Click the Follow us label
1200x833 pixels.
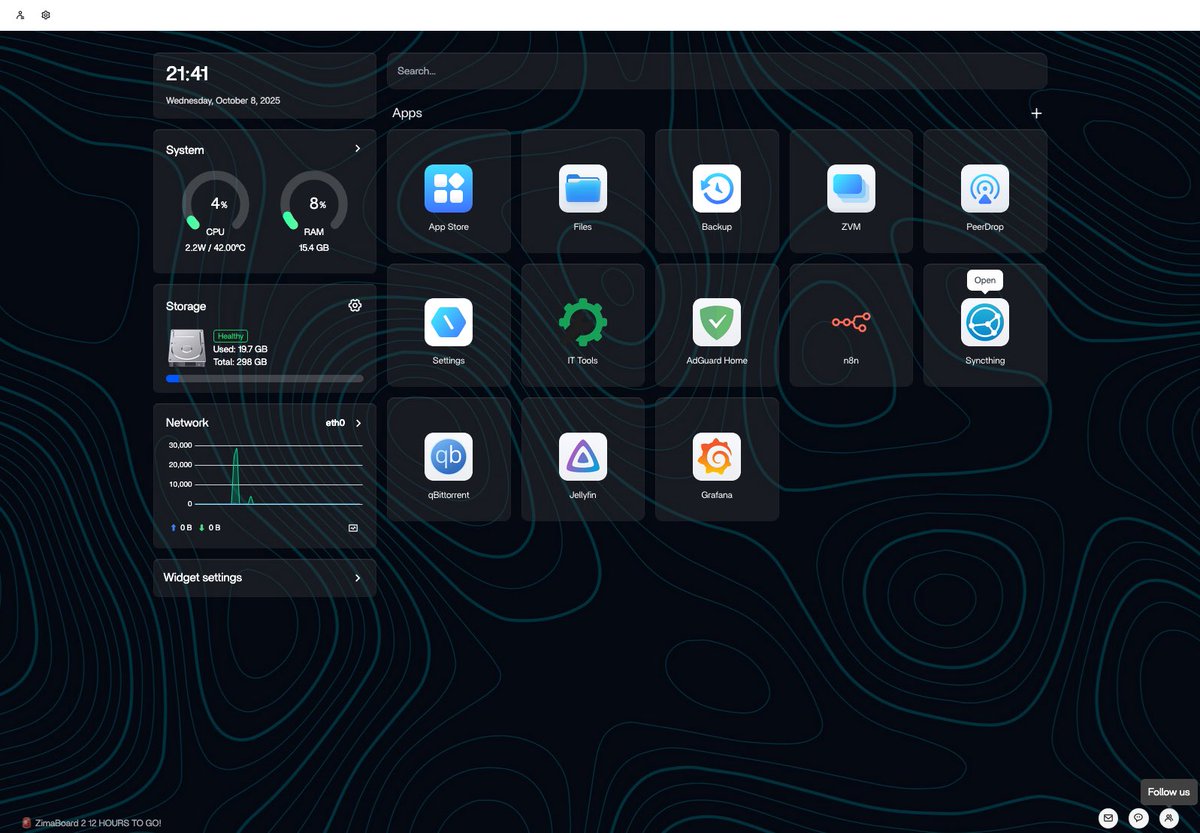(x=1169, y=792)
